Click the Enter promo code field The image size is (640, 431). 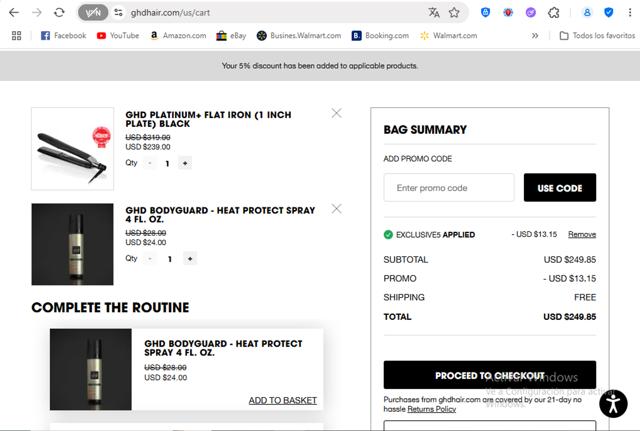(x=449, y=188)
